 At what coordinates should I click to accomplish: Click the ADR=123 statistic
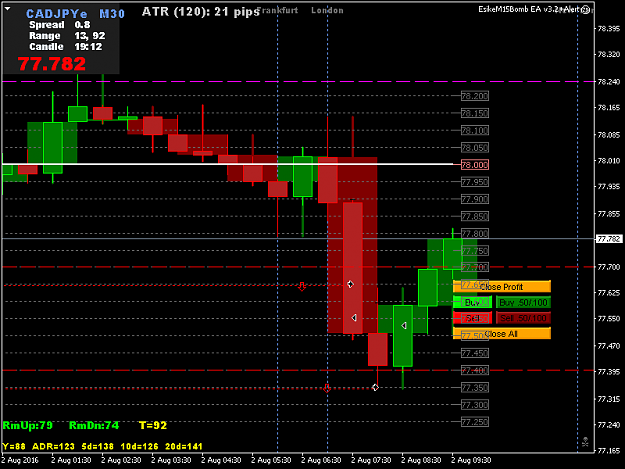pyautogui.click(x=53, y=447)
